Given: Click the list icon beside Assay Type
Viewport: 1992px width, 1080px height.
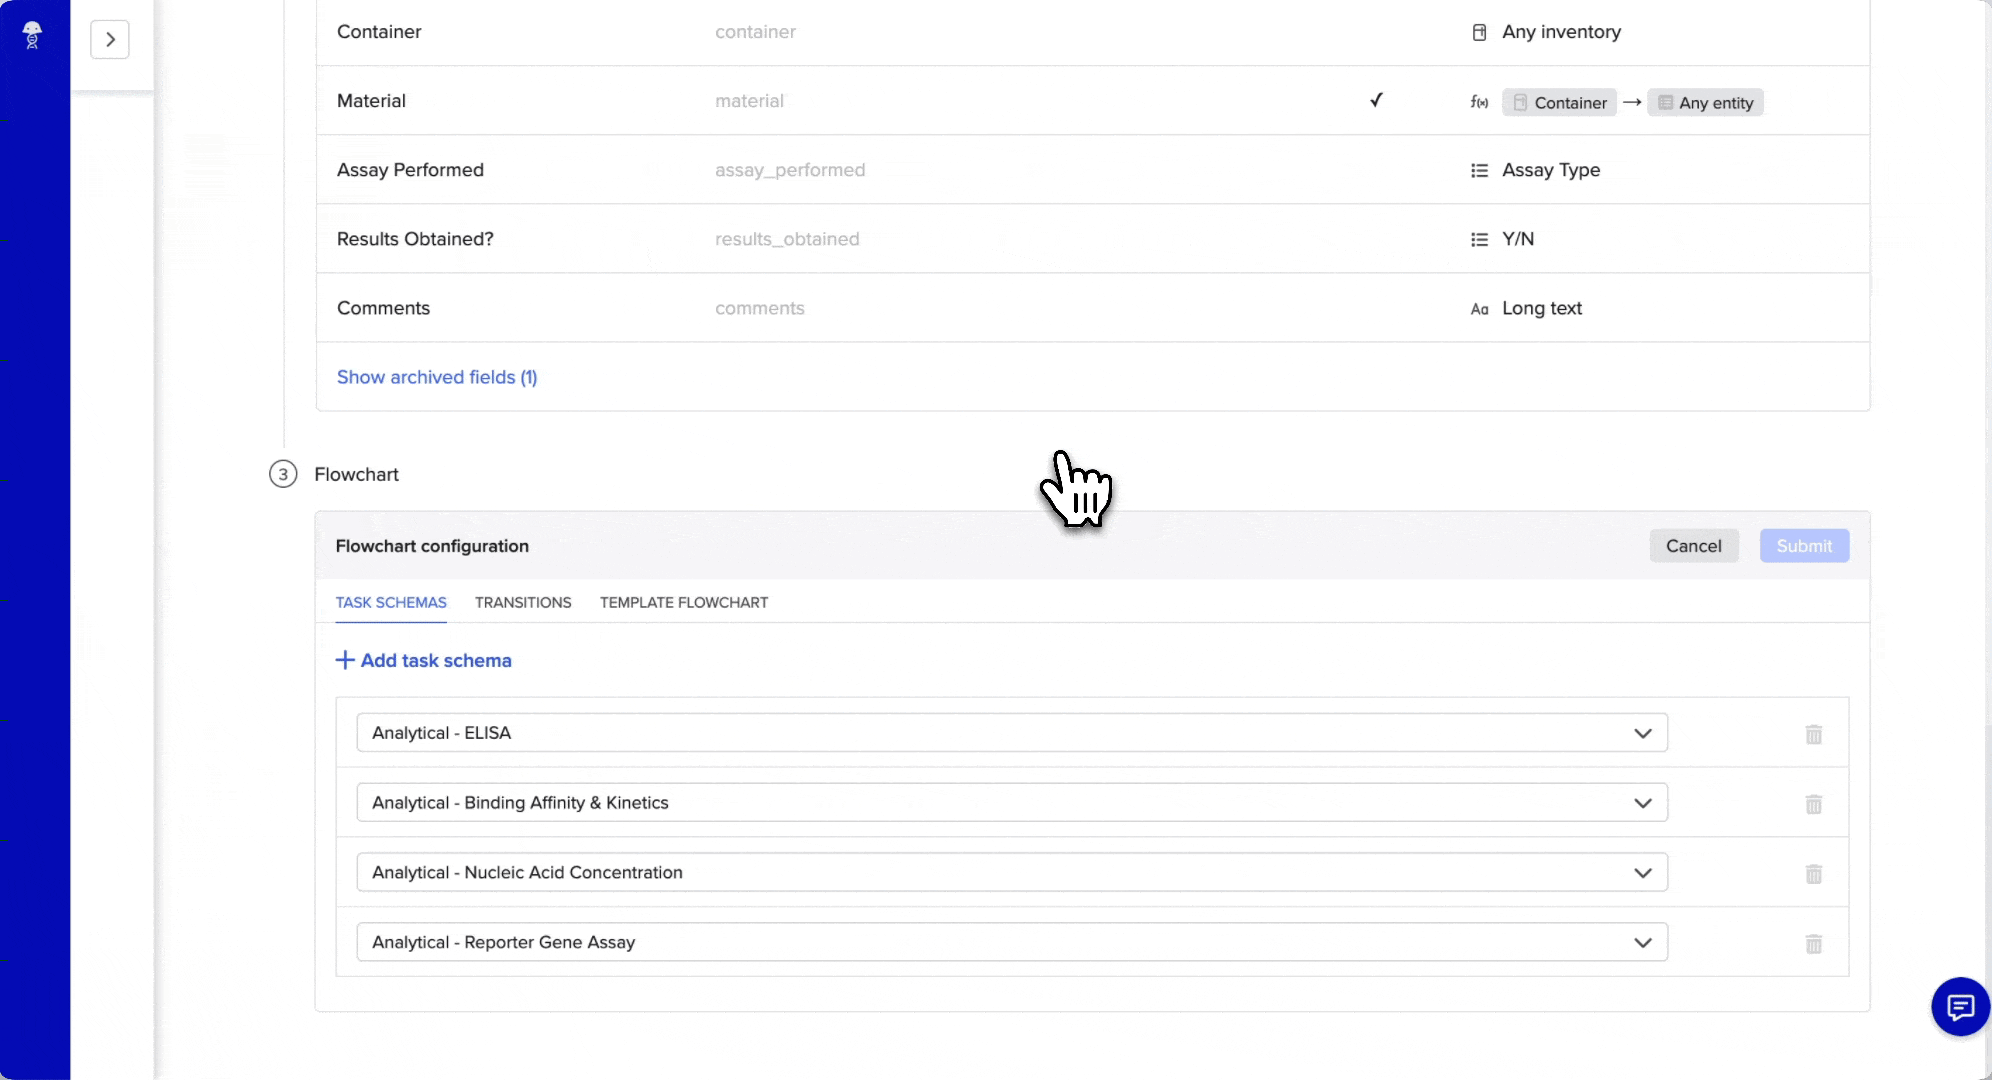Looking at the screenshot, I should pos(1479,170).
